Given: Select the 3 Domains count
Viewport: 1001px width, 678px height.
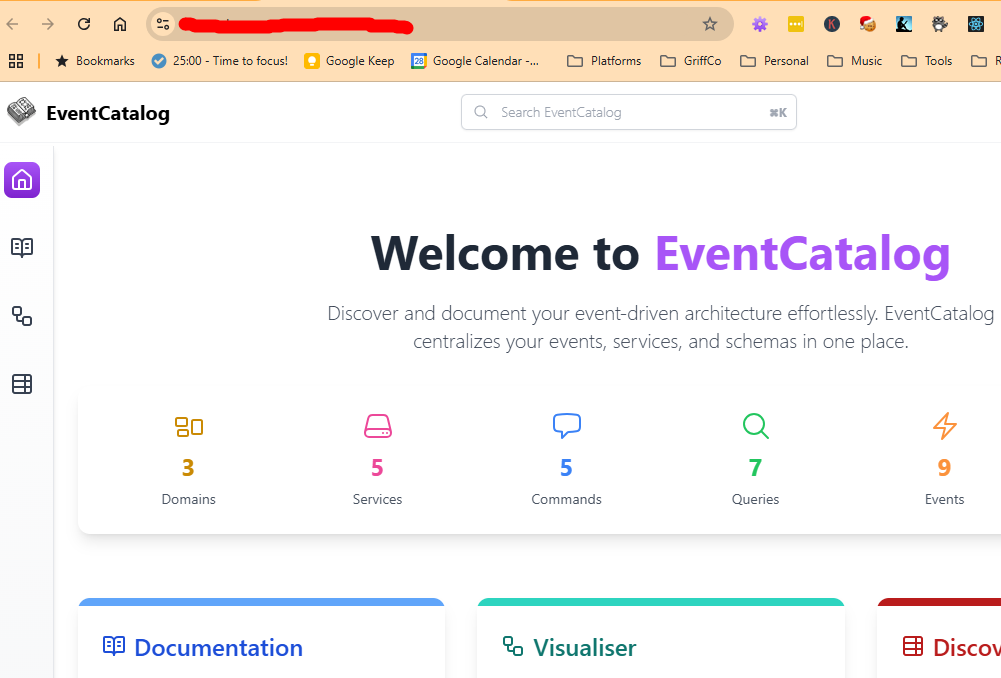Looking at the screenshot, I should [x=188, y=468].
